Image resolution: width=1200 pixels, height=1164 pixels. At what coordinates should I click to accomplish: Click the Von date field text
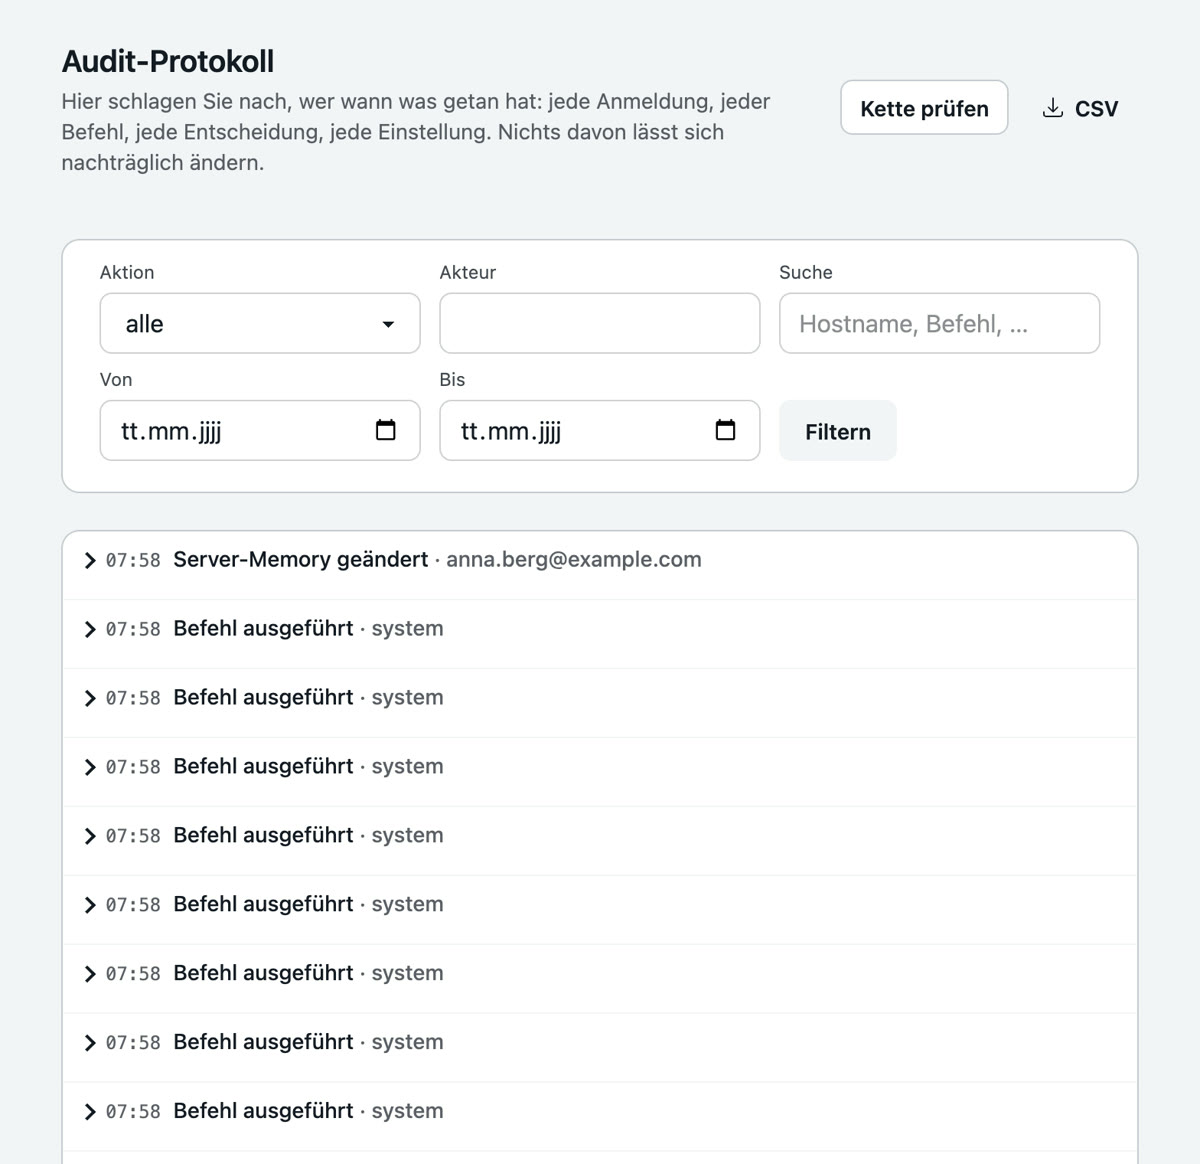point(171,431)
